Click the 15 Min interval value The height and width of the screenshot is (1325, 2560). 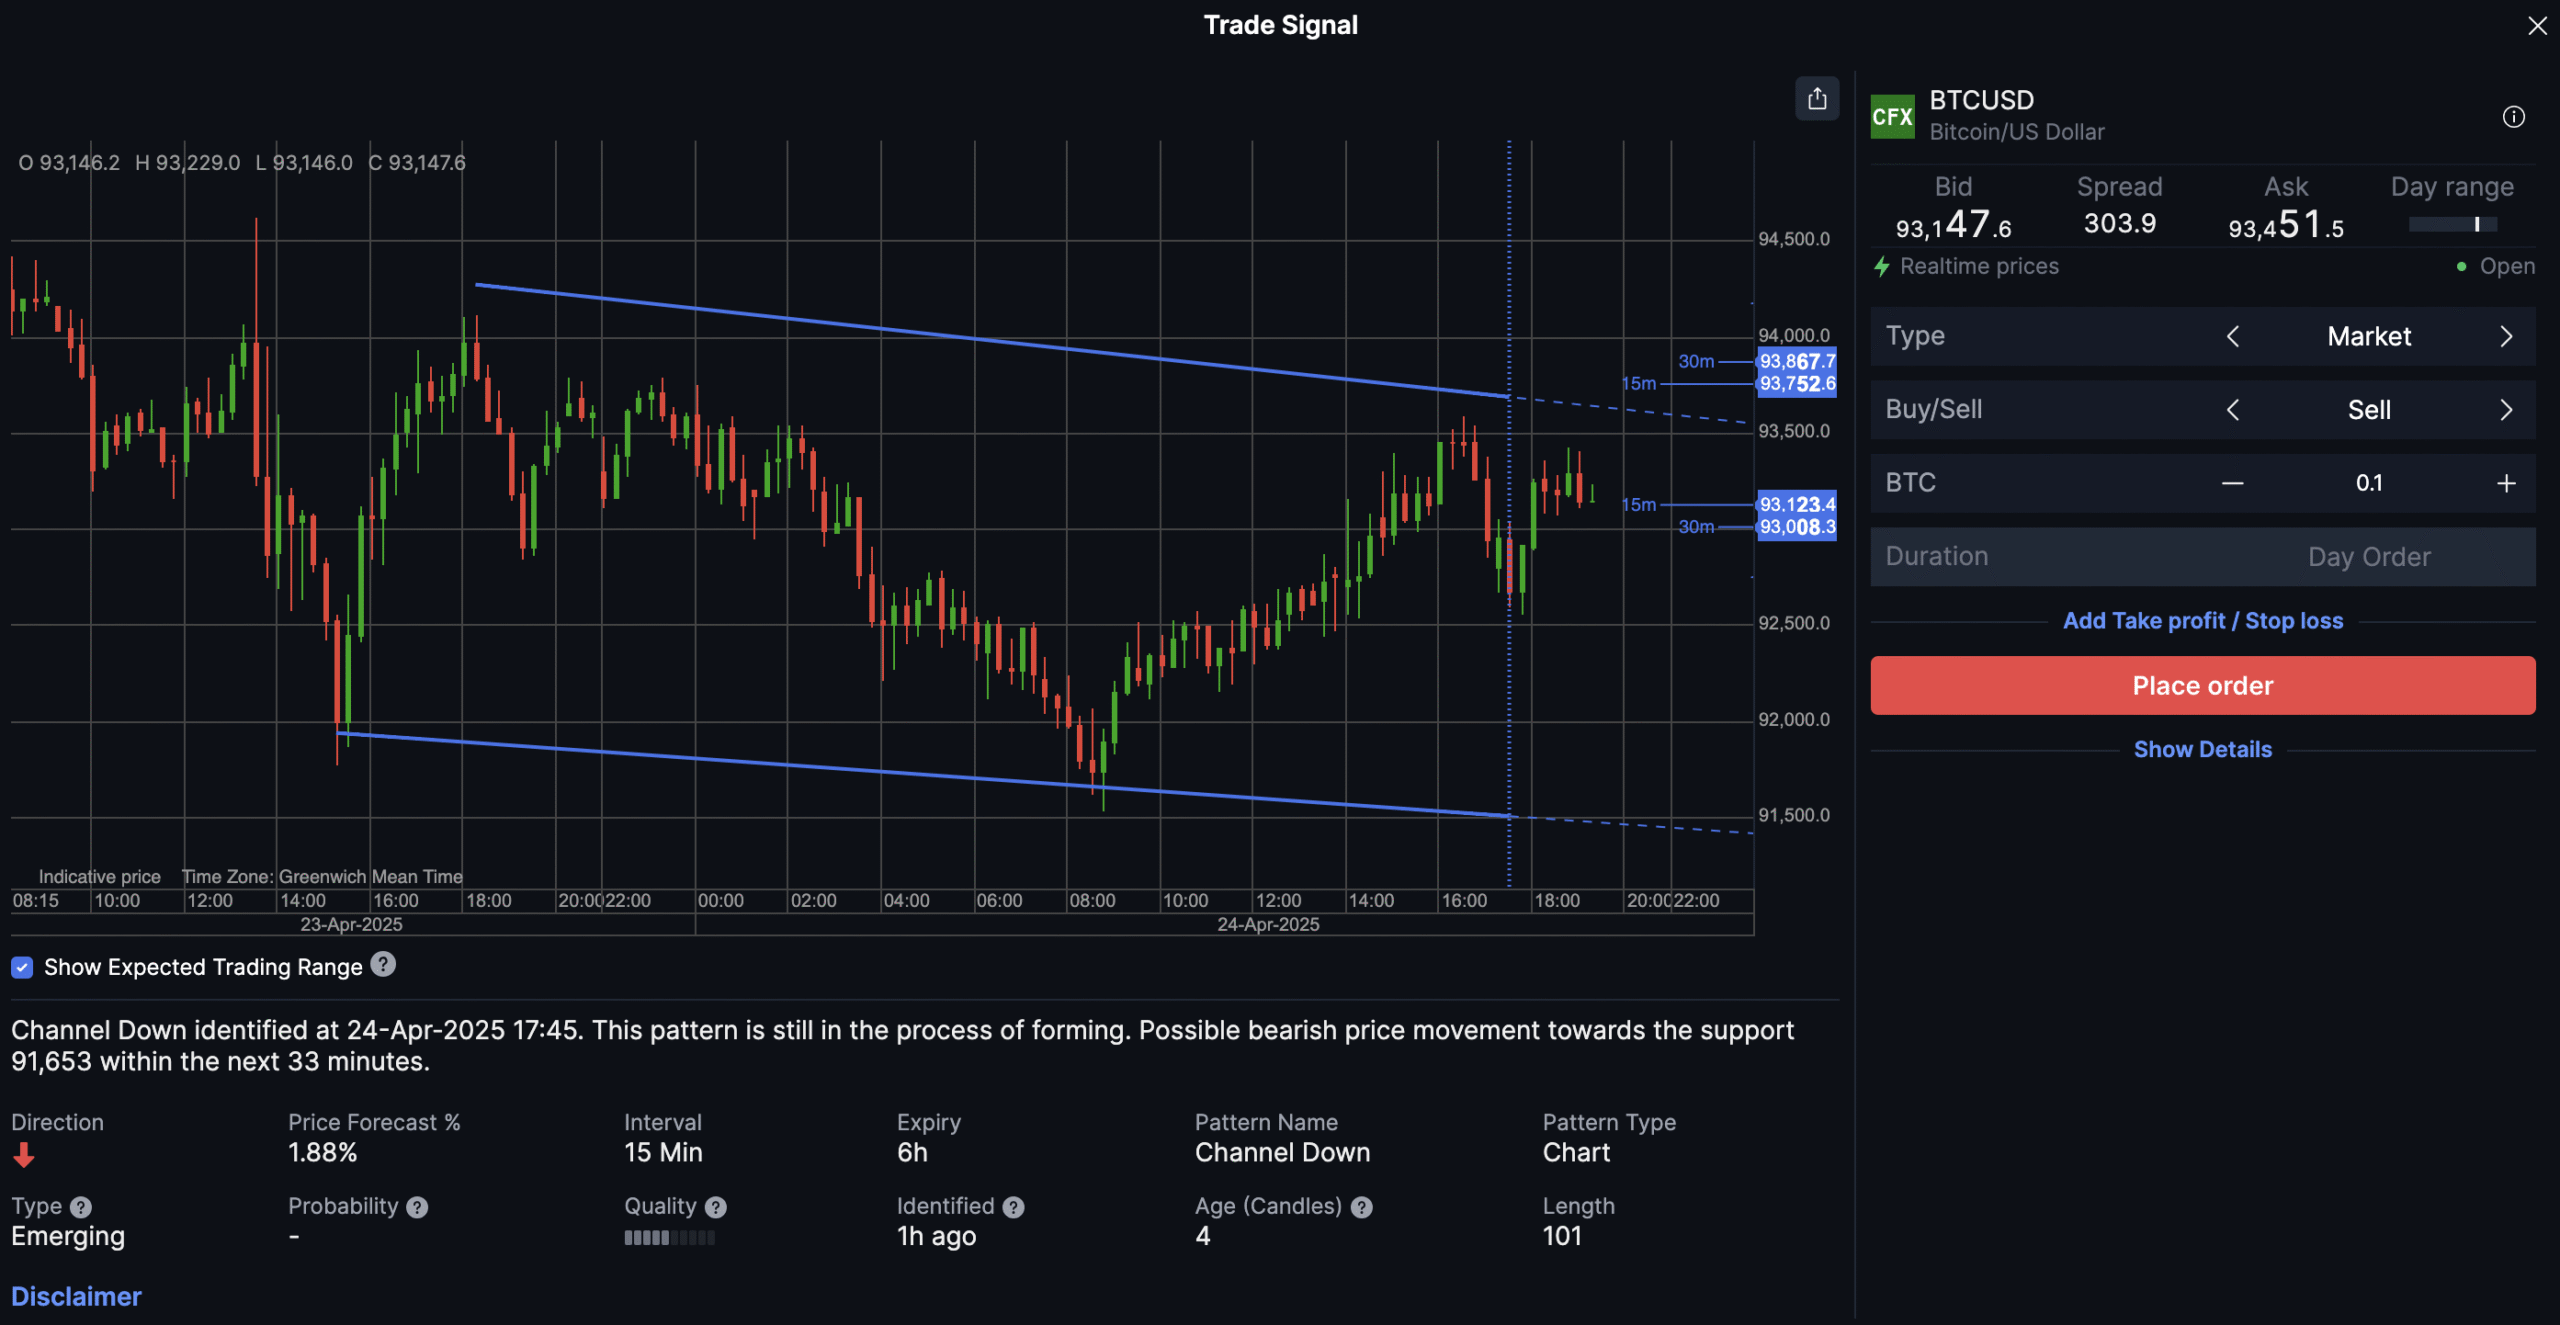[x=663, y=1153]
